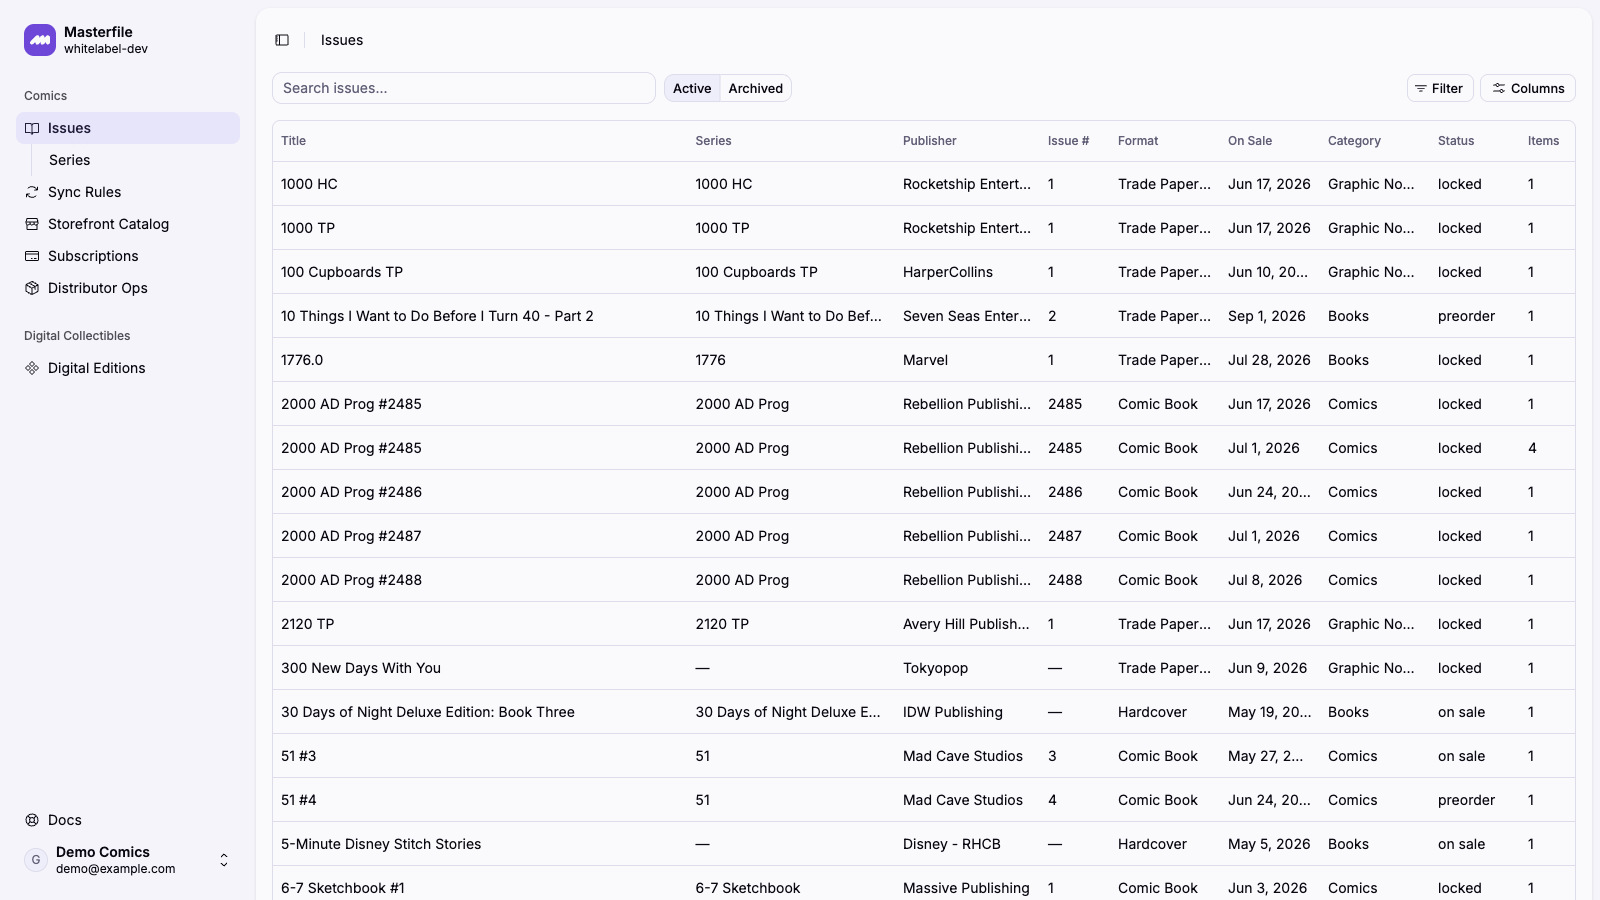
Task: Open the Series sidebar item
Action: [136, 160]
